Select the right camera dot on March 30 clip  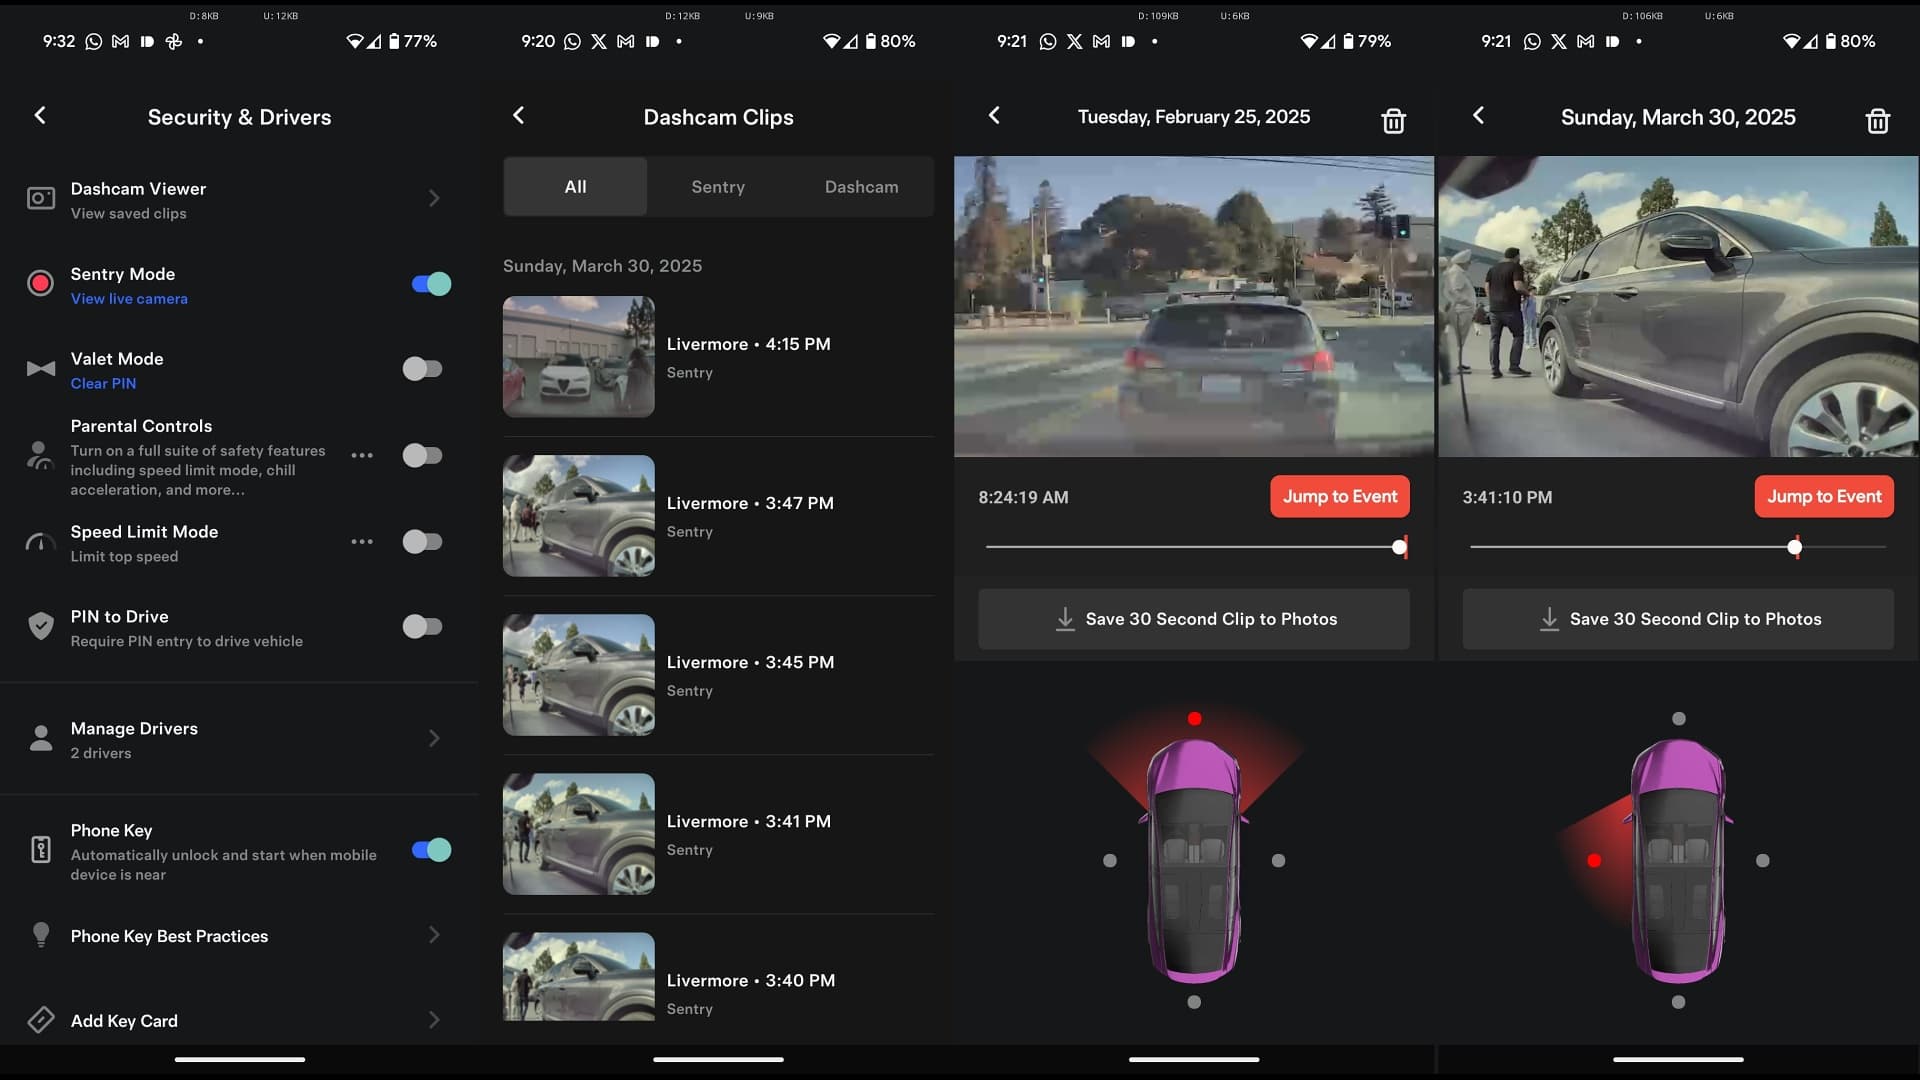click(x=1763, y=861)
